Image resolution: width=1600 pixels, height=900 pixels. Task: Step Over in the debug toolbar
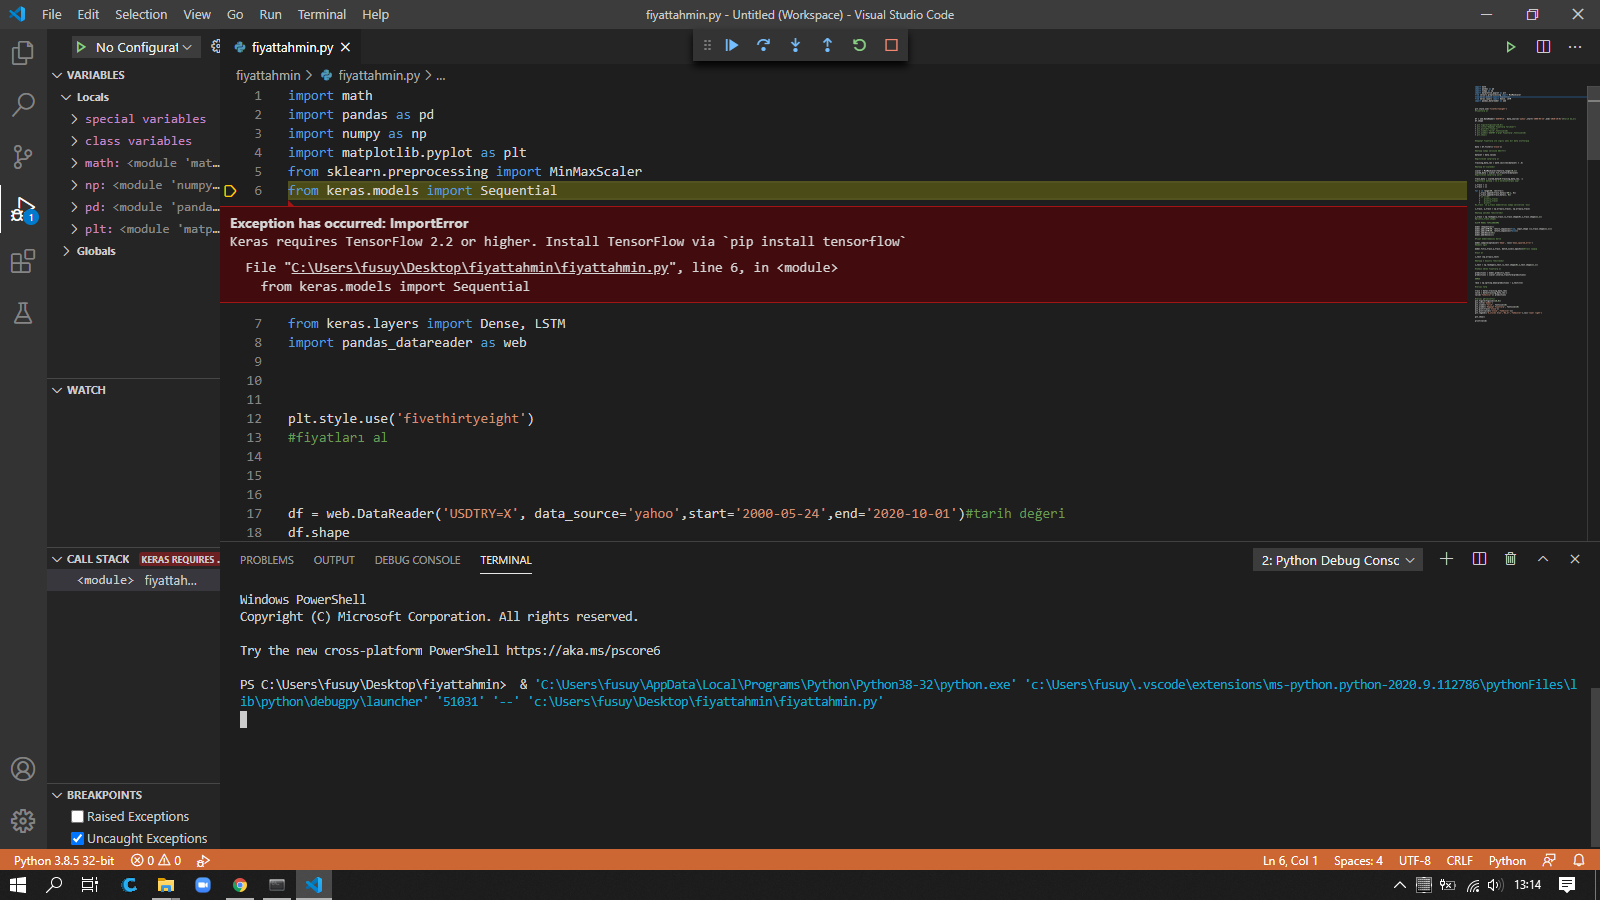[x=764, y=45]
